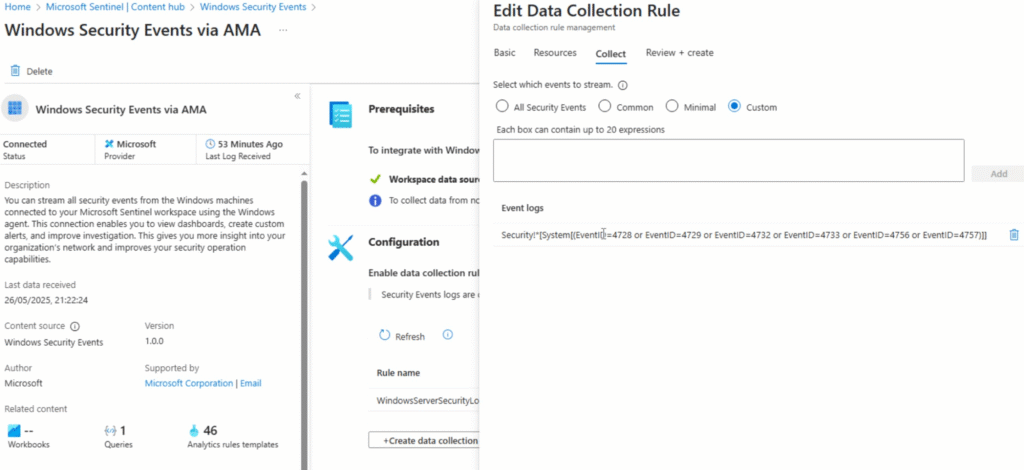This screenshot has width=1024, height=470.
Task: Click the Windows Security Events connector icon
Action: pyautogui.click(x=15, y=108)
